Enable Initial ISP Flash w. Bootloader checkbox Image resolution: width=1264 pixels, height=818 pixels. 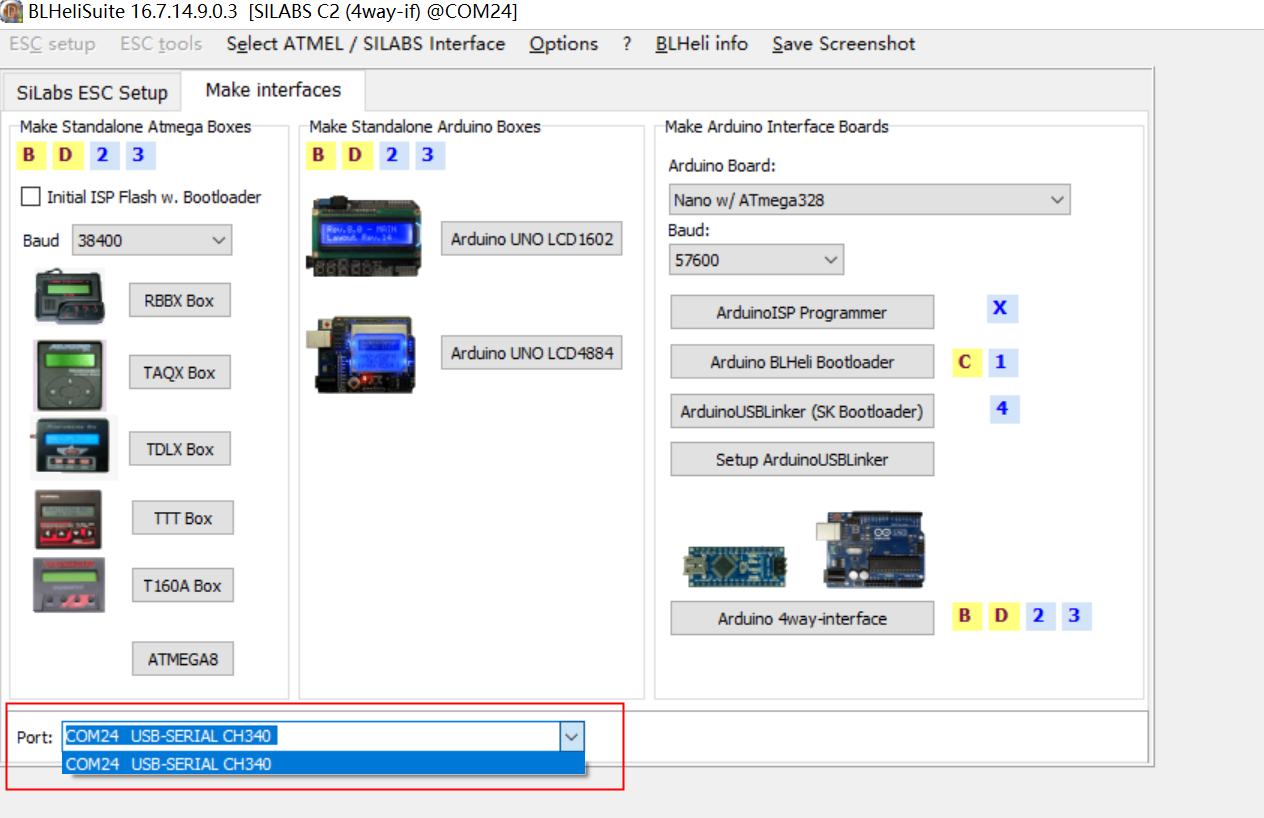[x=31, y=197]
